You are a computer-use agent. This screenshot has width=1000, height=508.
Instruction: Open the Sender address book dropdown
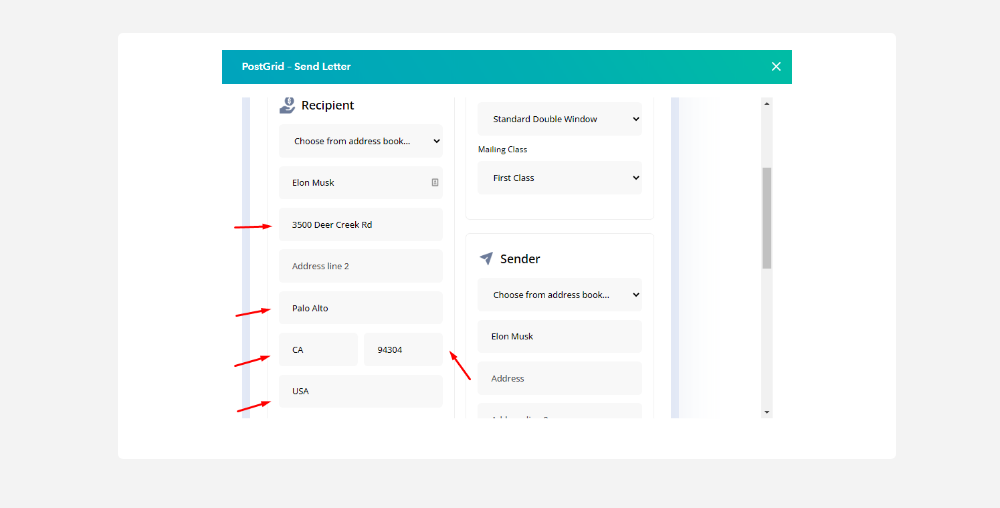[559, 295]
